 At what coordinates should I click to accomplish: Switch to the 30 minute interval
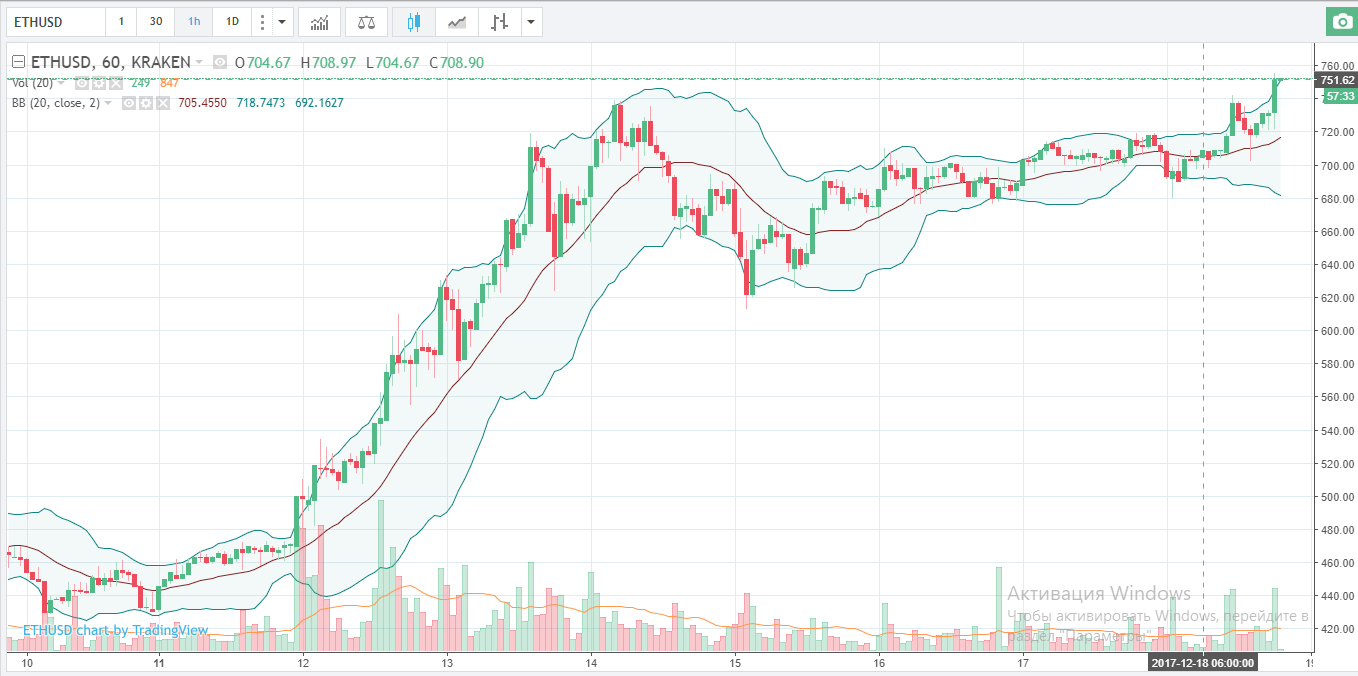[155, 21]
